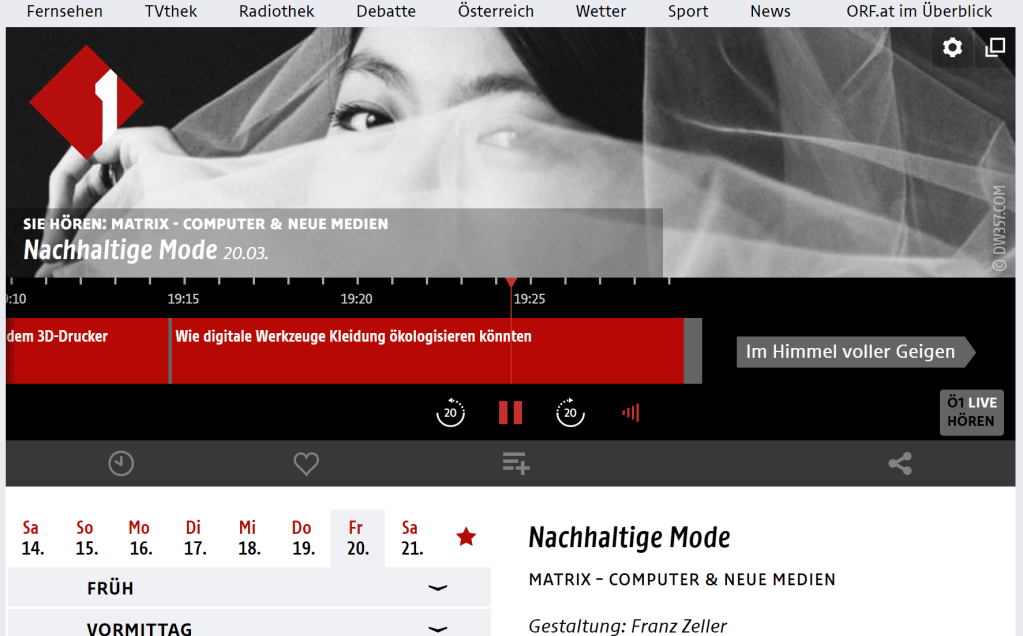Open the player settings gear icon

(952, 47)
